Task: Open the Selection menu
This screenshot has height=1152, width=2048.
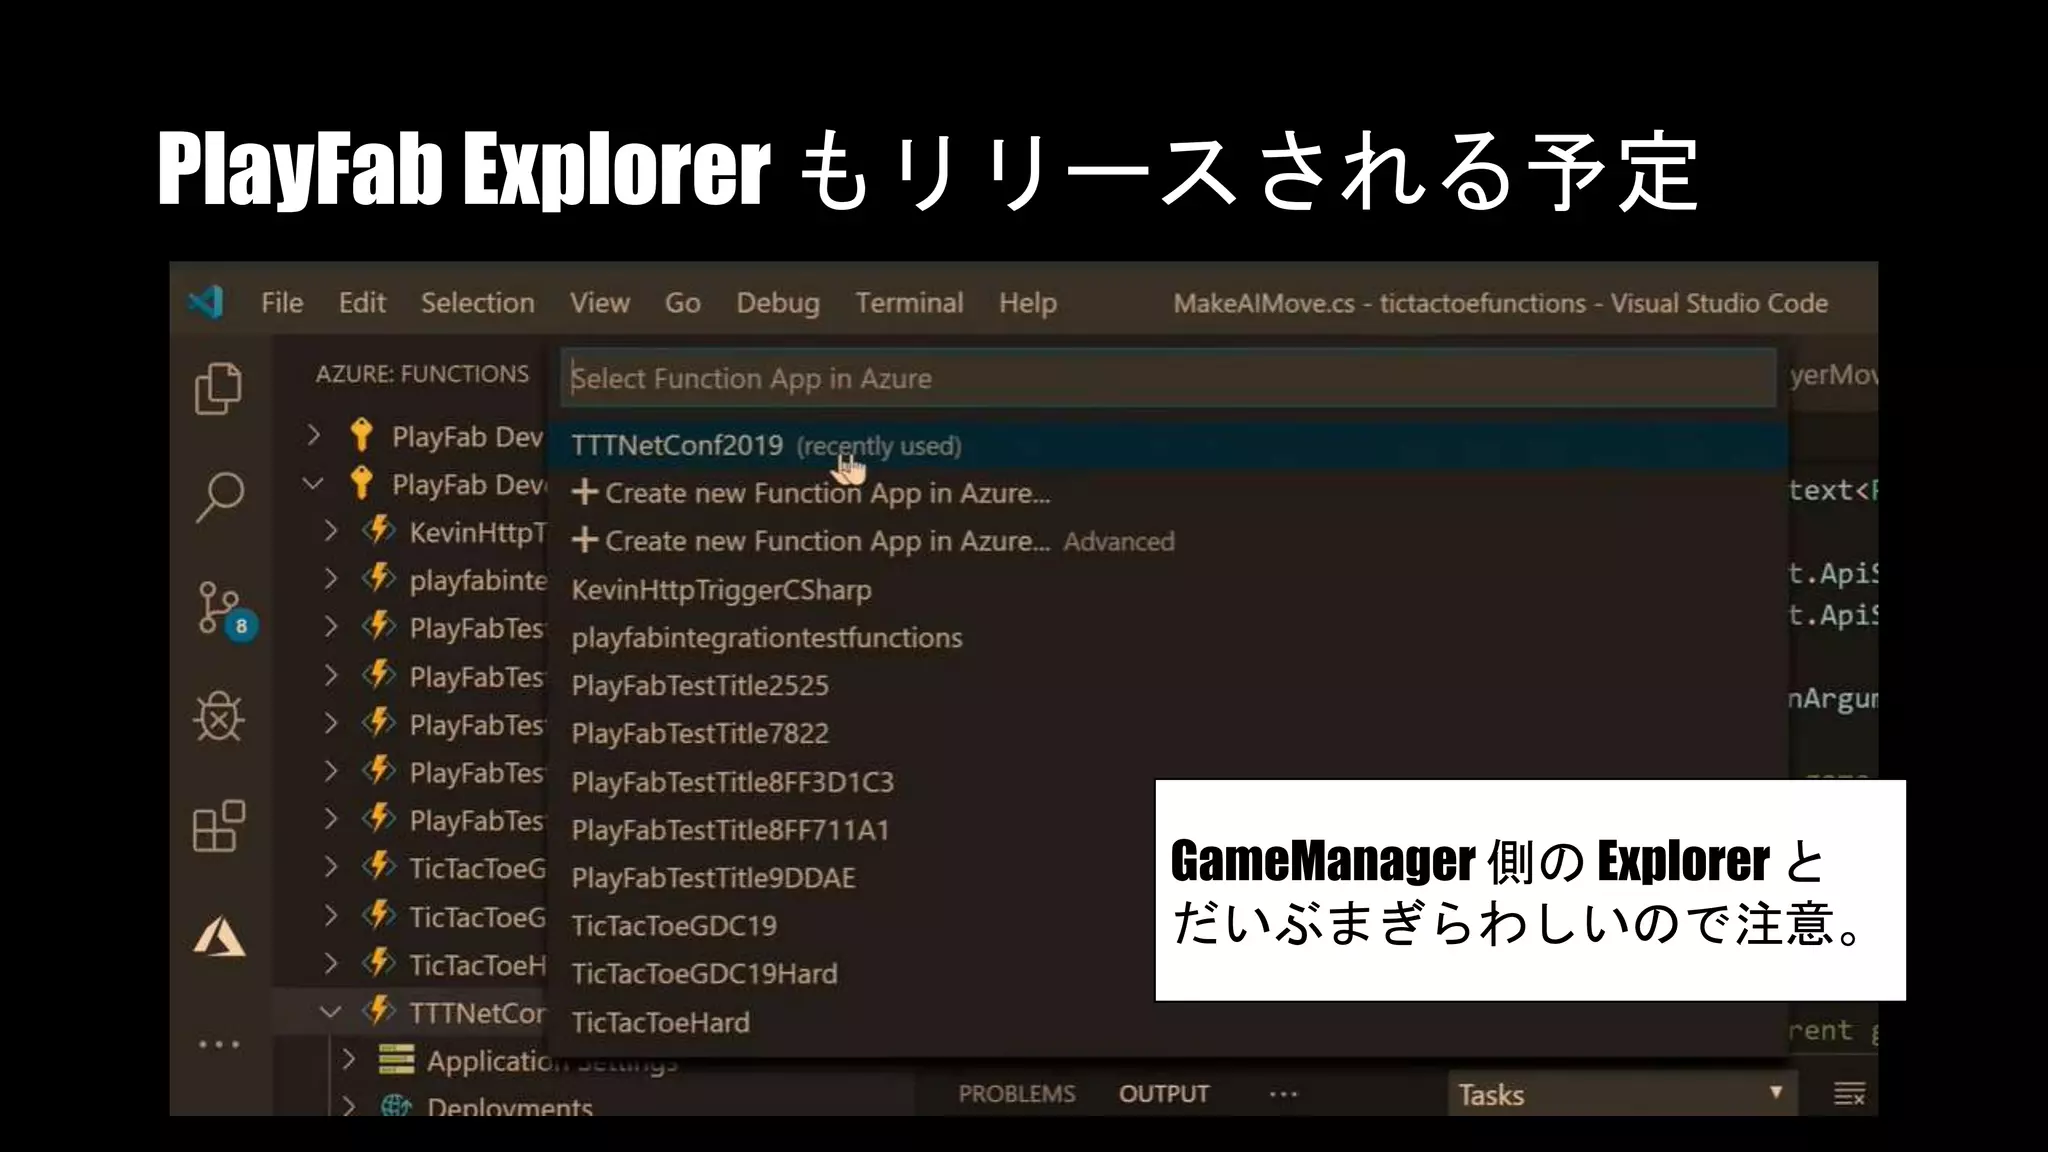Action: 477,302
